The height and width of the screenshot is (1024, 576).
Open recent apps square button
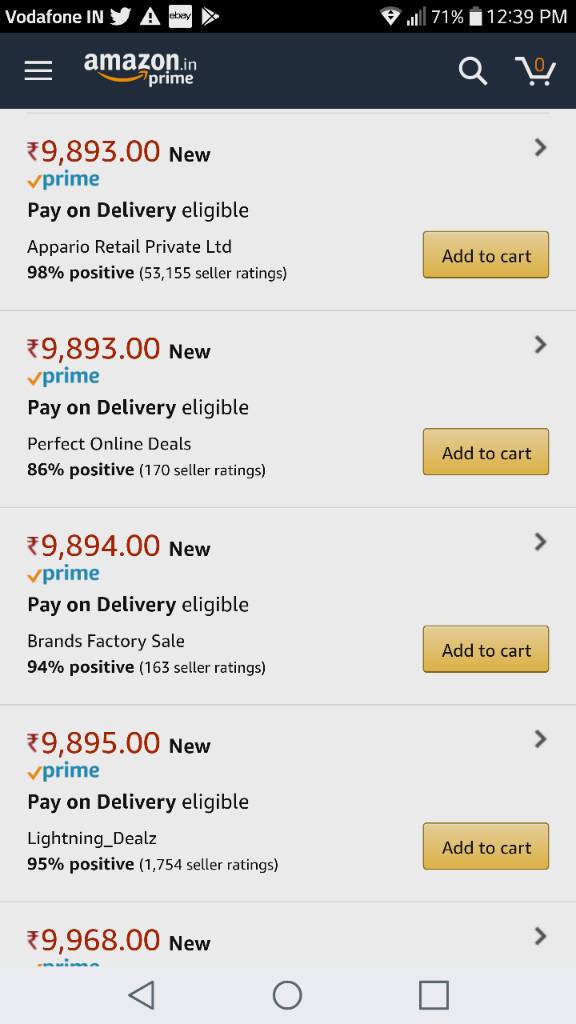click(x=434, y=995)
